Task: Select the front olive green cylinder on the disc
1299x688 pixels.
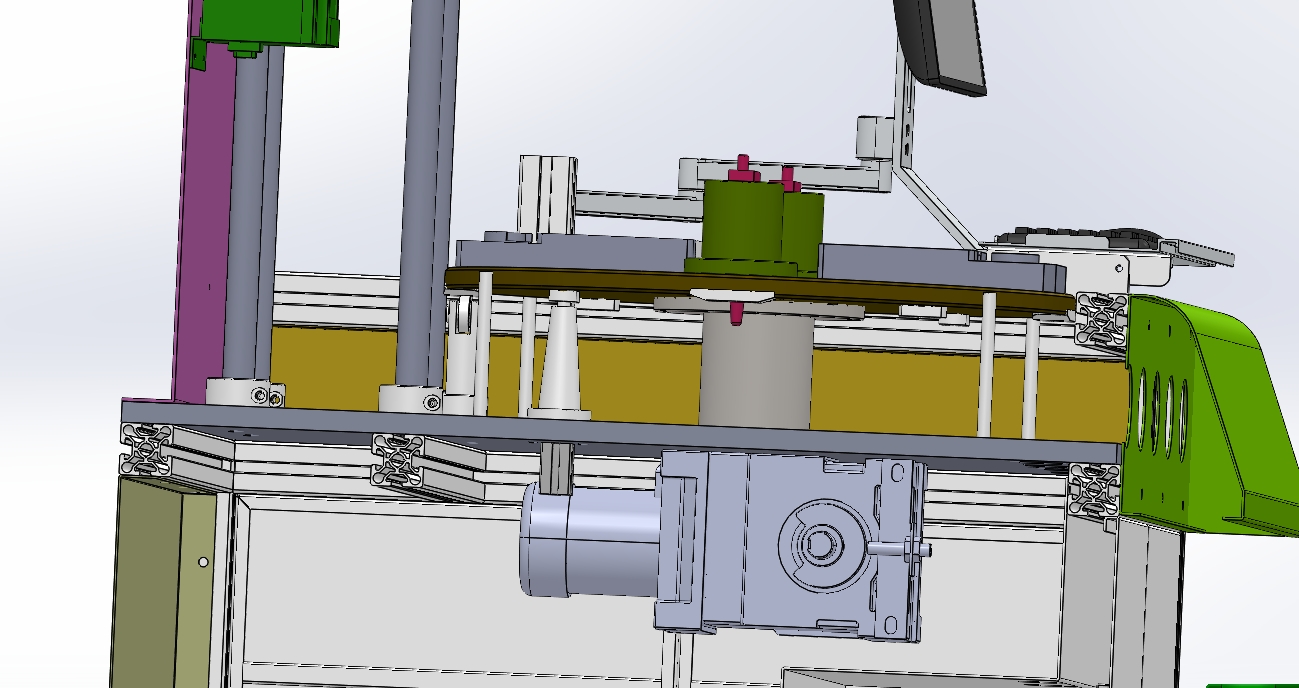Action: tap(744, 220)
